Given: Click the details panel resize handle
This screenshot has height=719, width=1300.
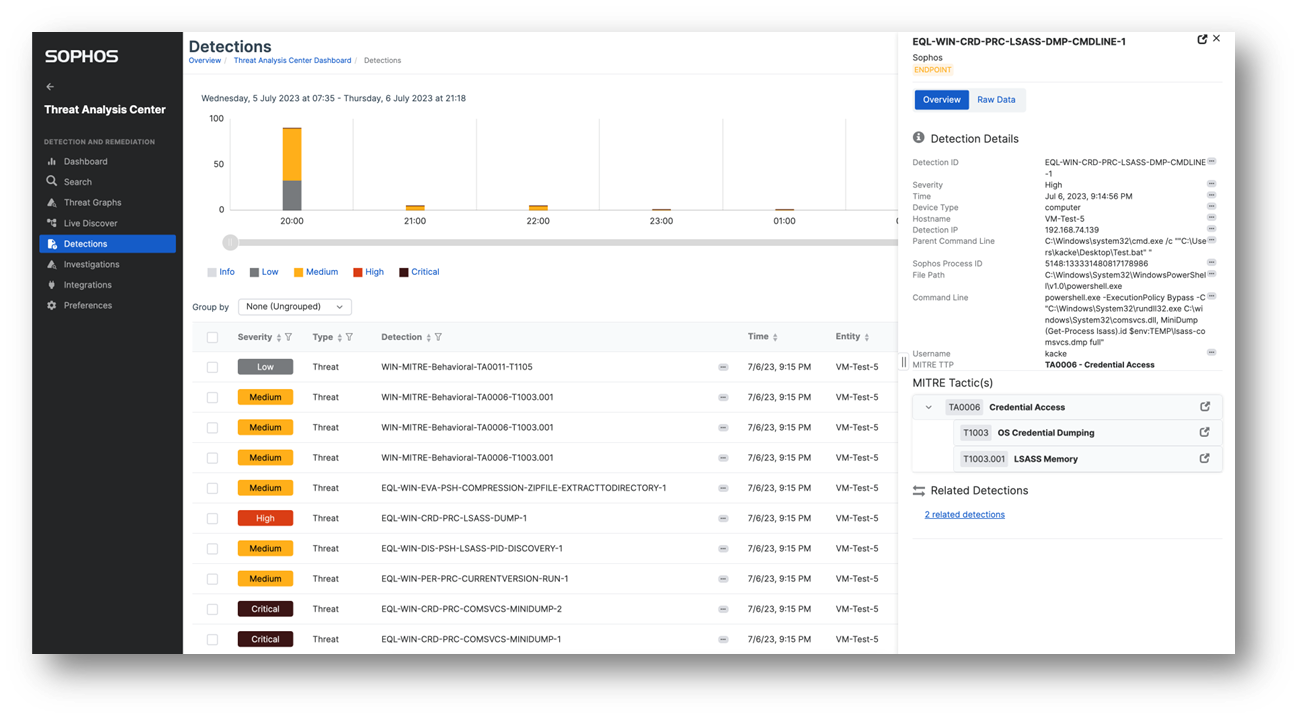Looking at the screenshot, I should [x=904, y=363].
